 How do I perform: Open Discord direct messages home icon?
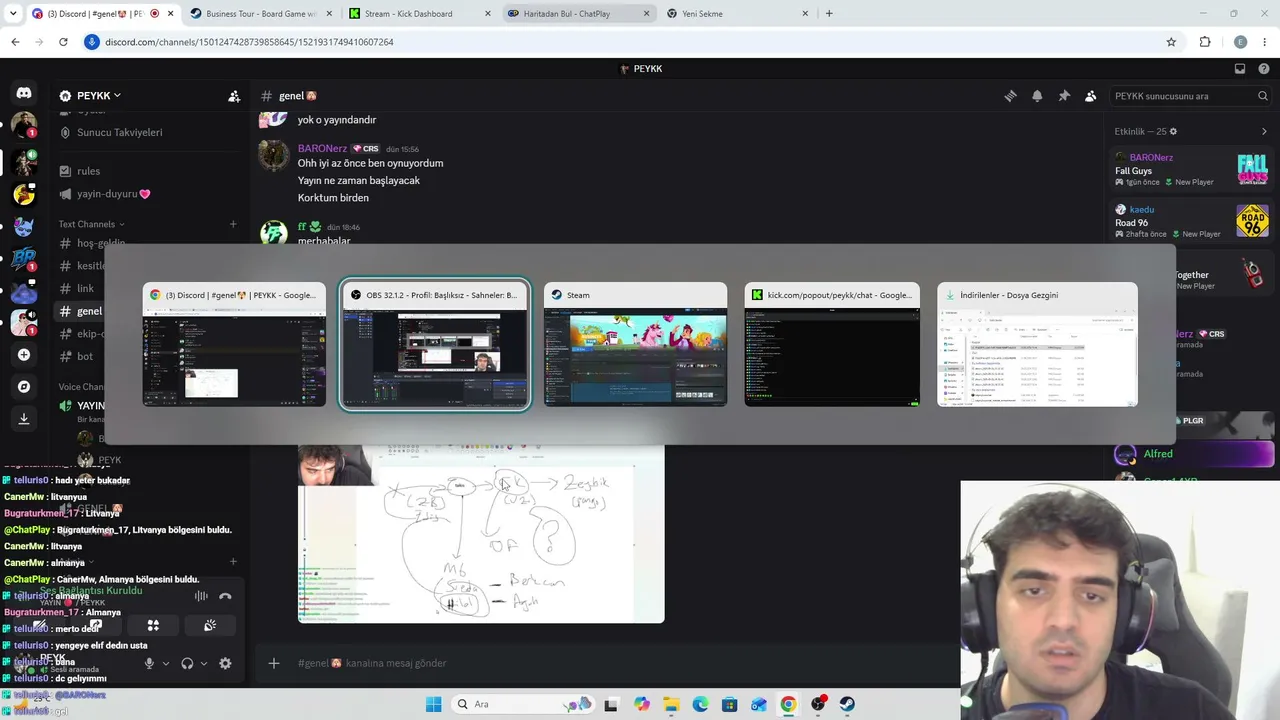[24, 93]
